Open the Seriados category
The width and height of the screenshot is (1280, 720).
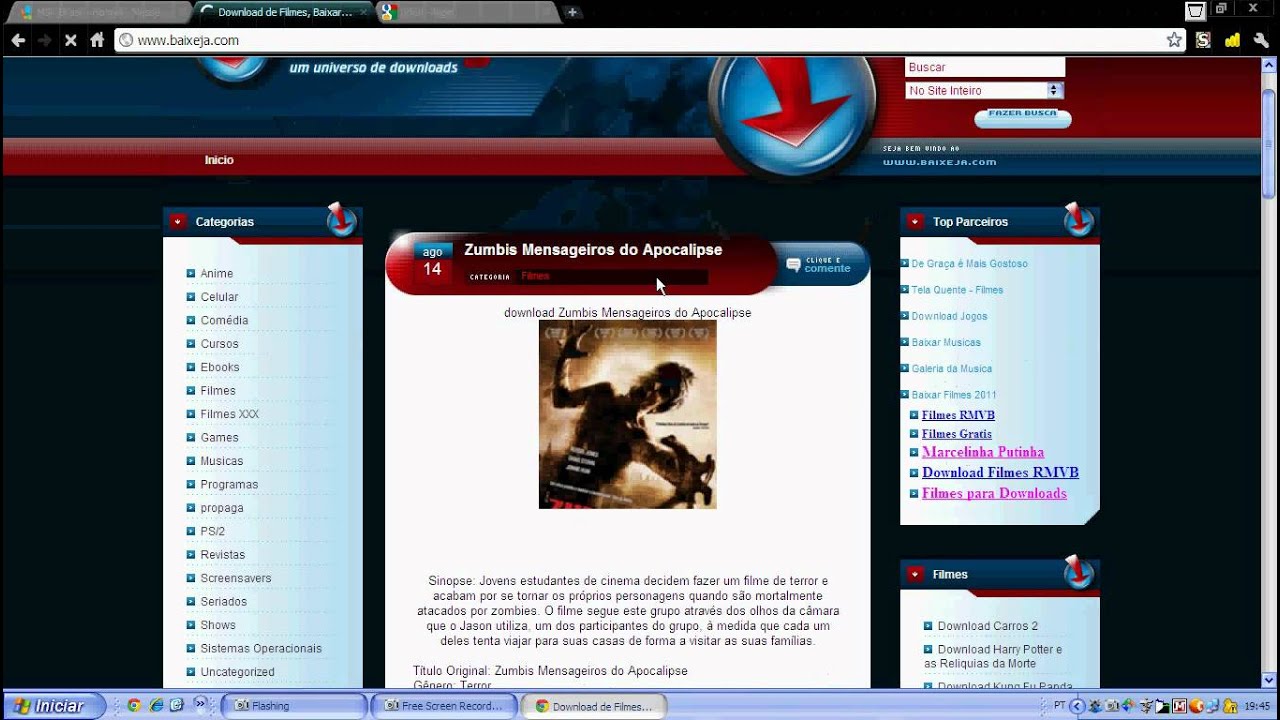click(223, 602)
